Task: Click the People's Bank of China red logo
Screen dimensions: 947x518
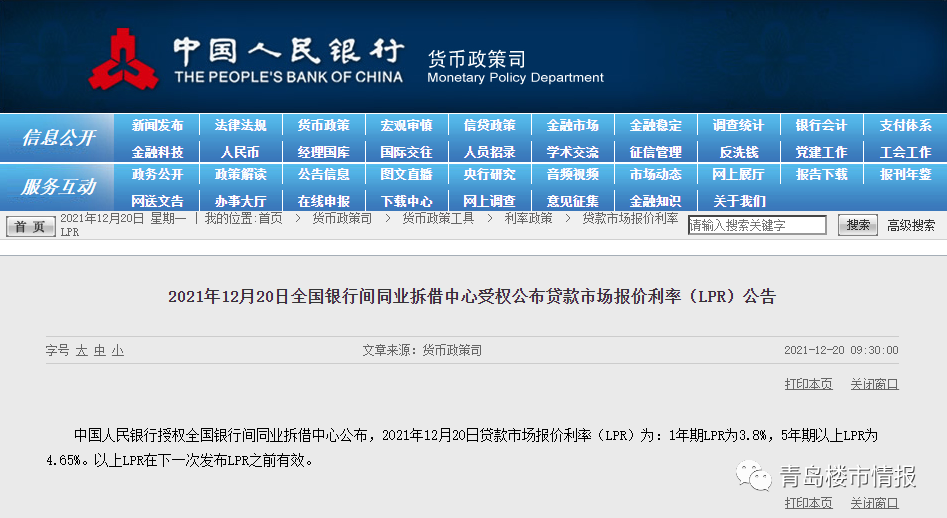Action: [x=123, y=60]
